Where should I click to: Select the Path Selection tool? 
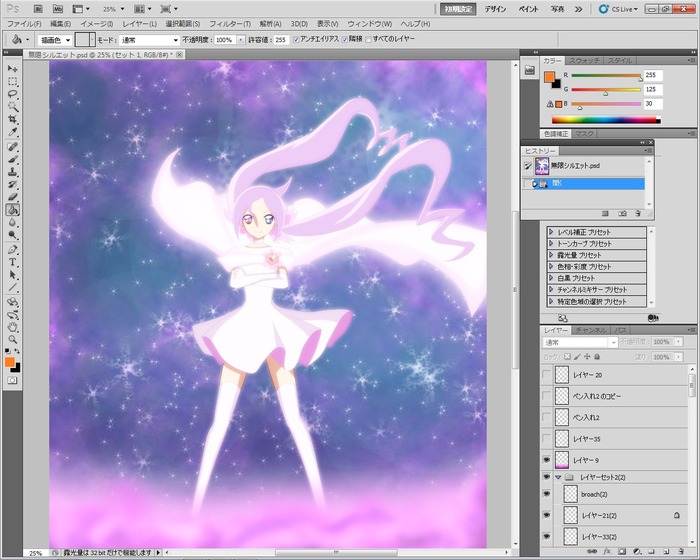(12, 275)
